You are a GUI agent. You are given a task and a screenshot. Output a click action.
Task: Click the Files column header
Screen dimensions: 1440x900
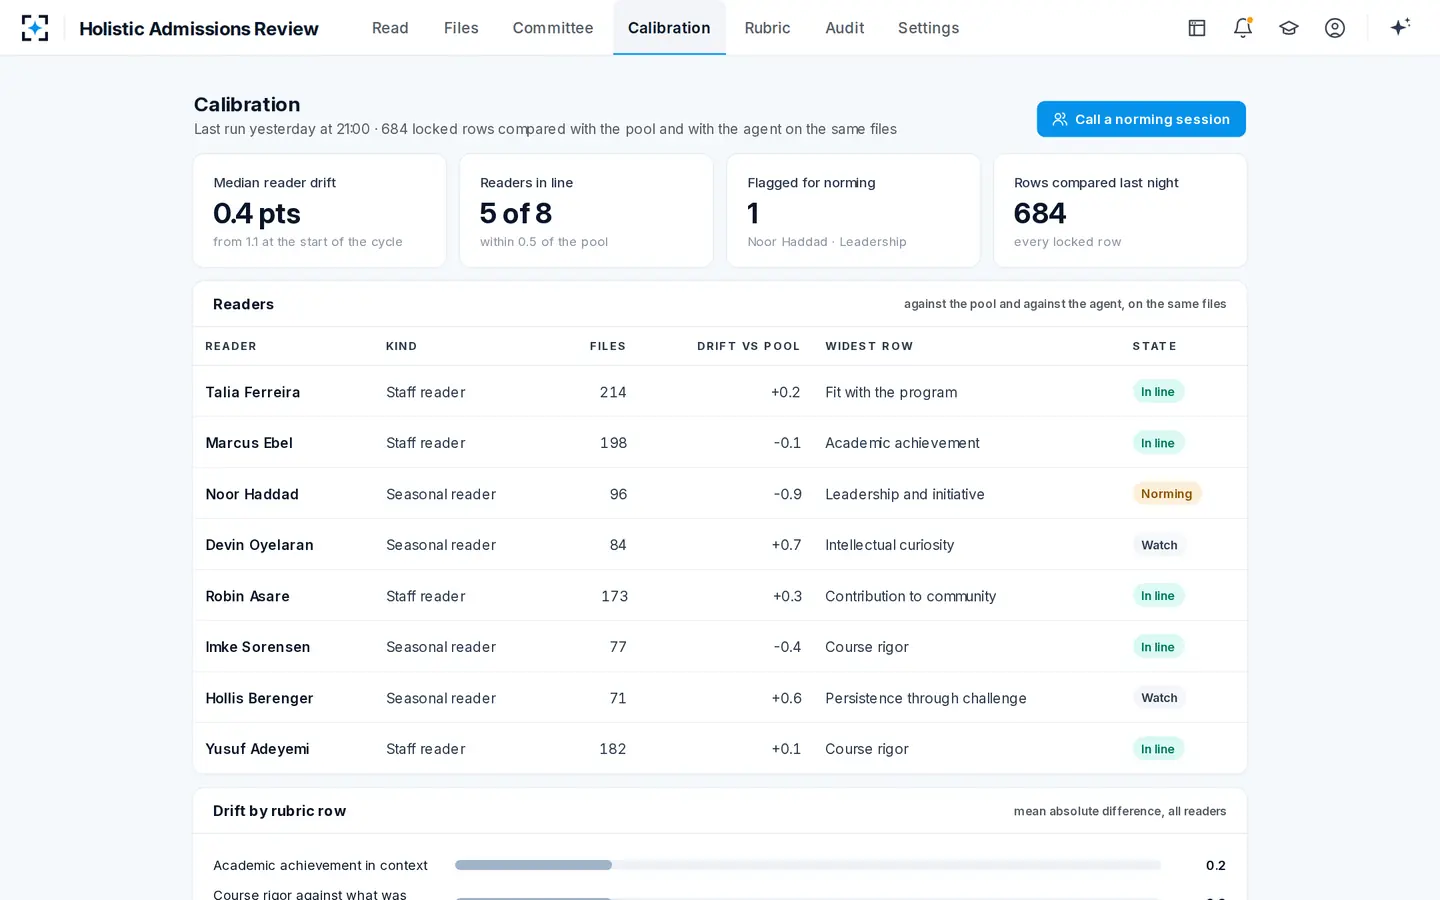pyautogui.click(x=608, y=346)
